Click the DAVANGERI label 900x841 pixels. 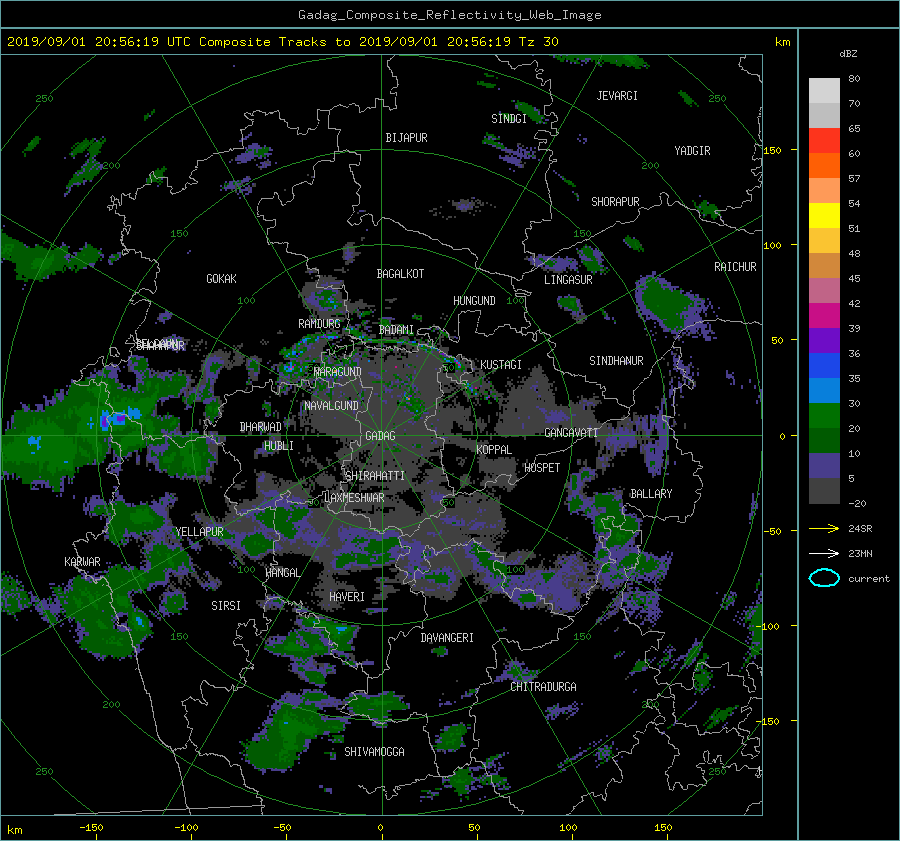pyautogui.click(x=447, y=638)
